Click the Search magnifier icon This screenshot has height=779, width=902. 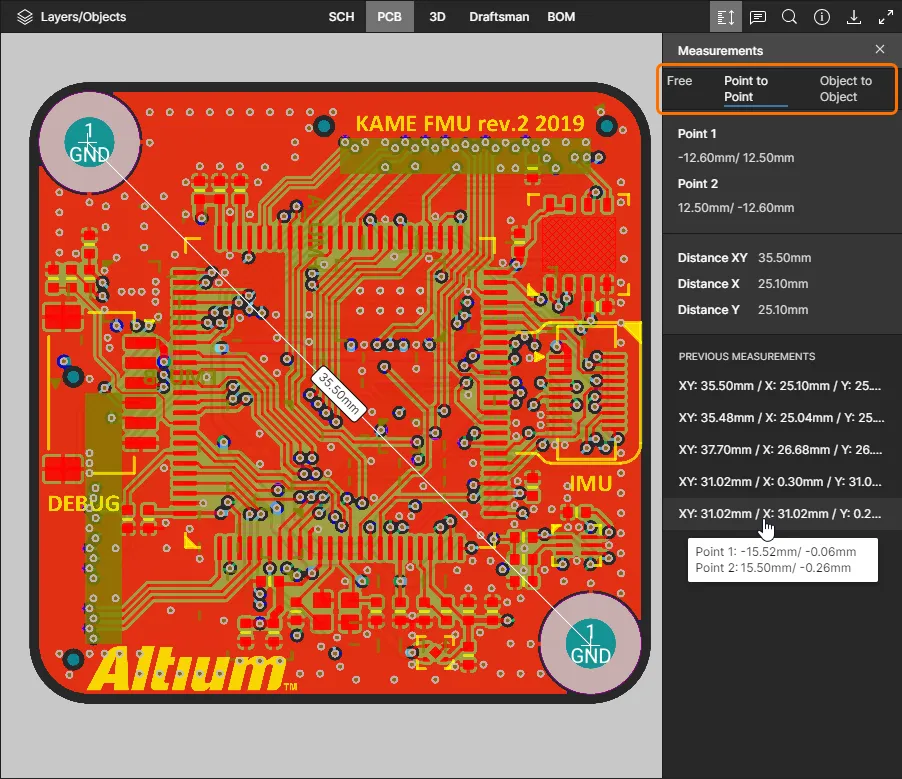coord(790,17)
